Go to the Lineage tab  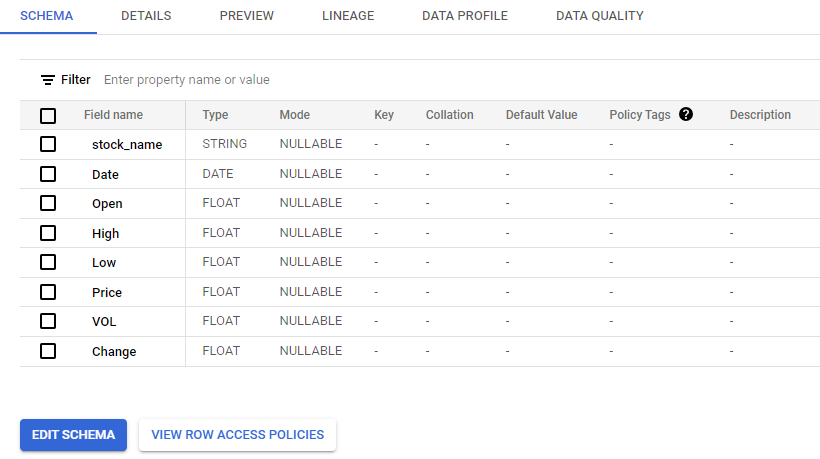click(x=348, y=16)
